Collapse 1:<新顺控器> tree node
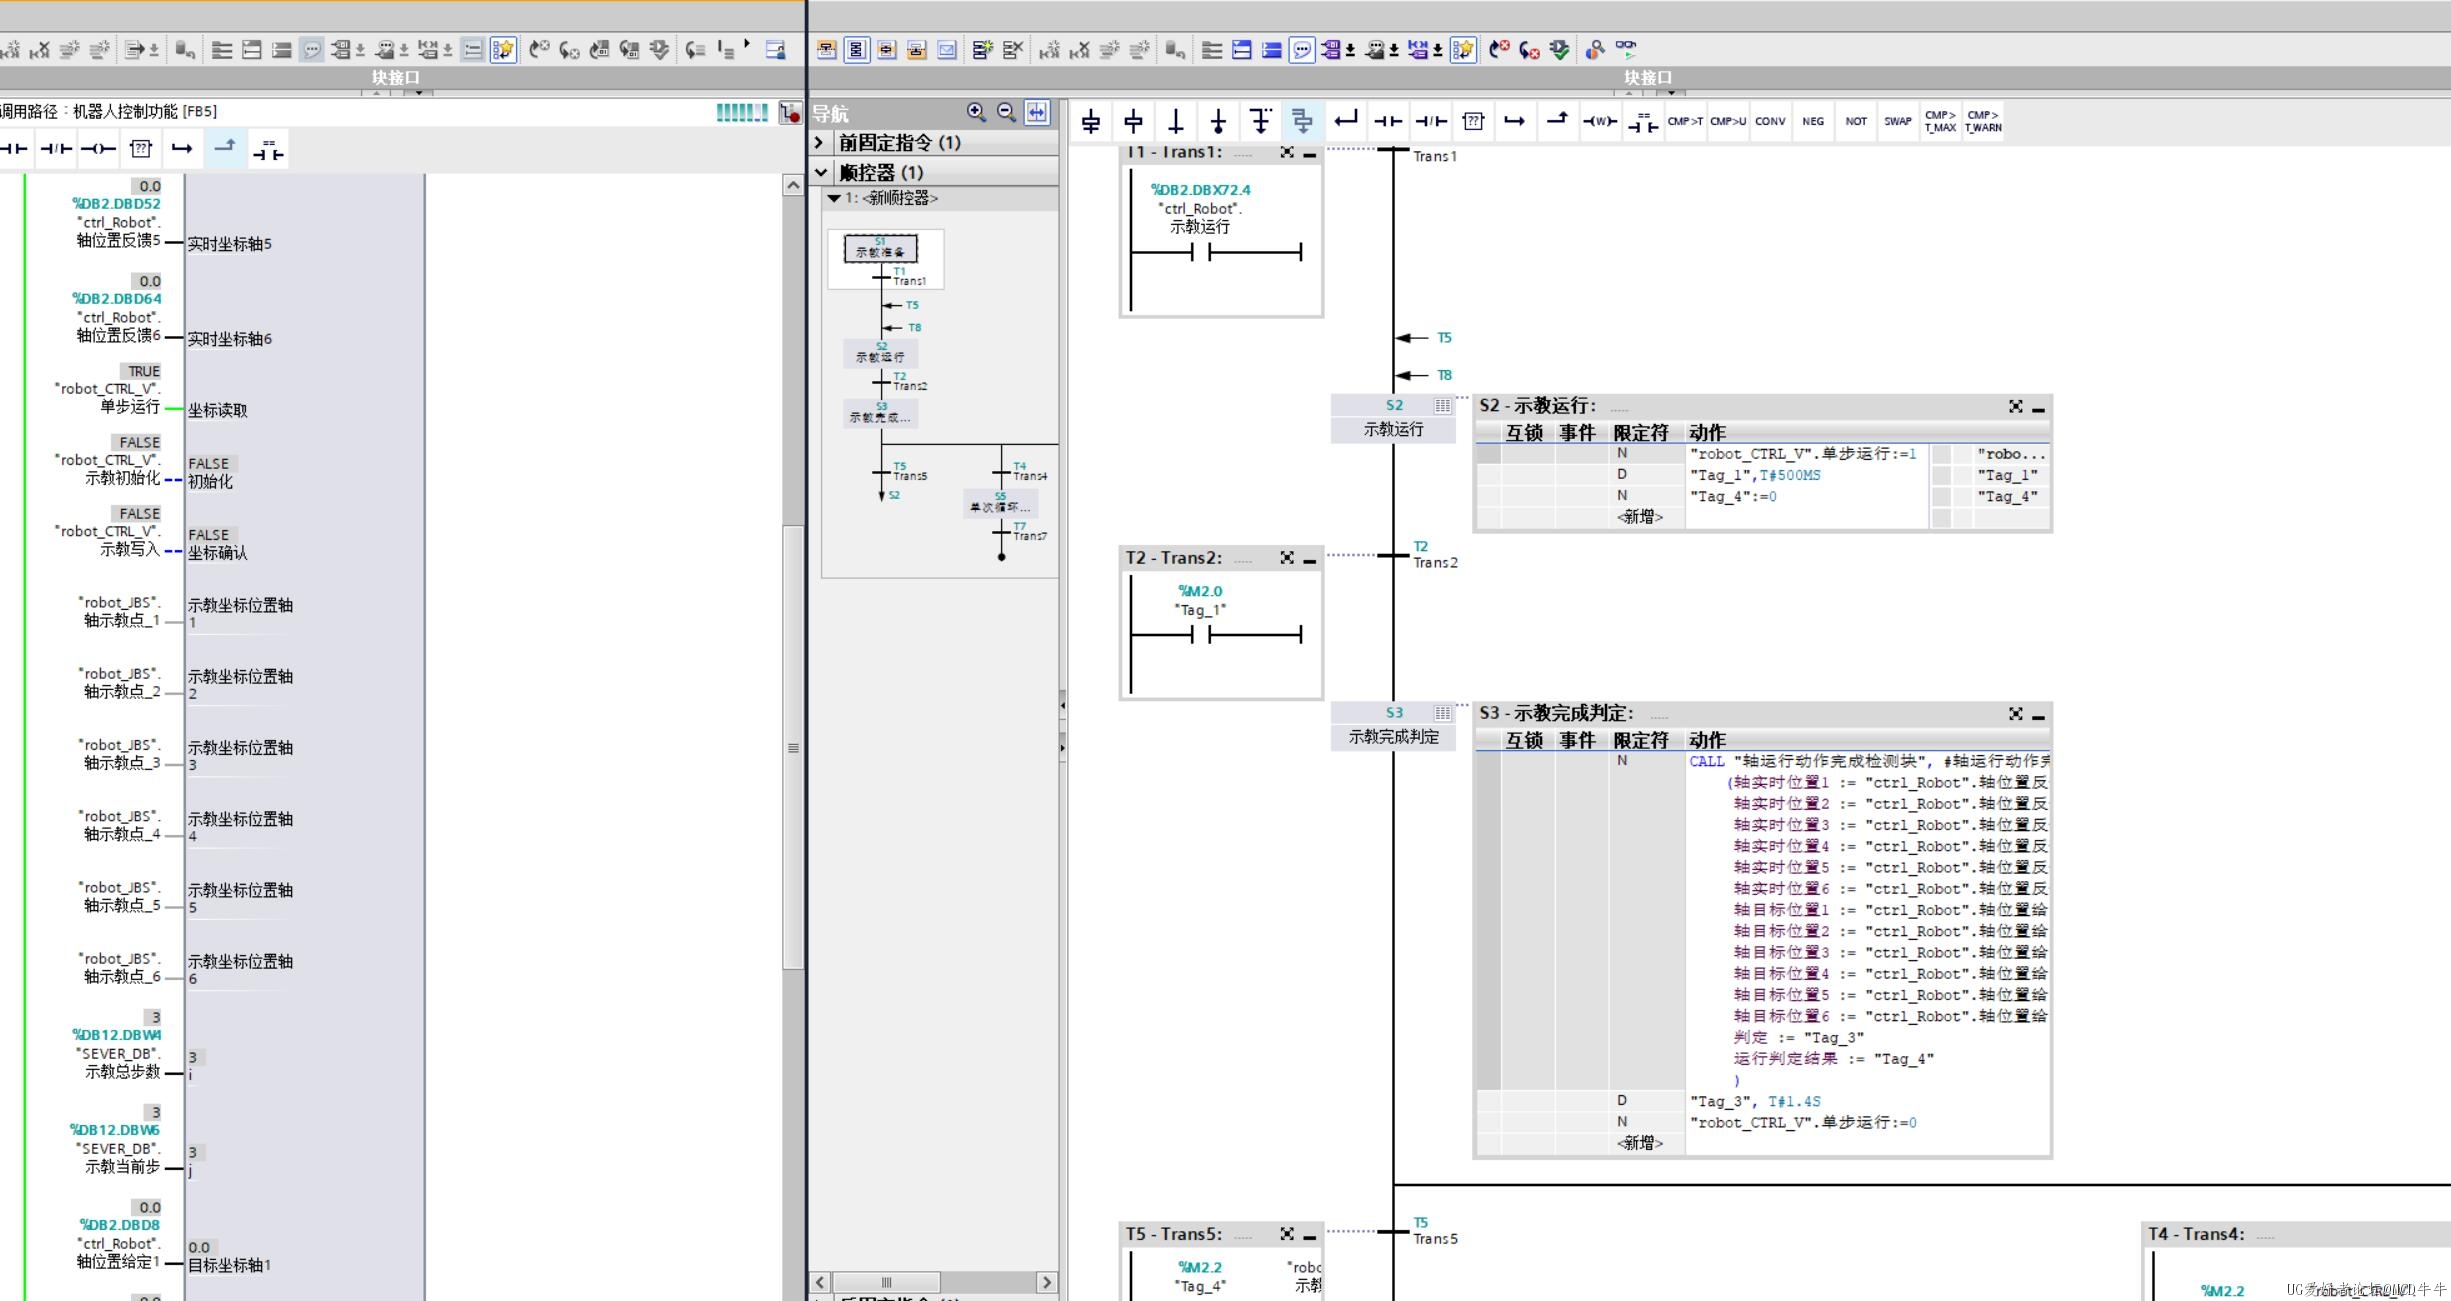 (833, 198)
